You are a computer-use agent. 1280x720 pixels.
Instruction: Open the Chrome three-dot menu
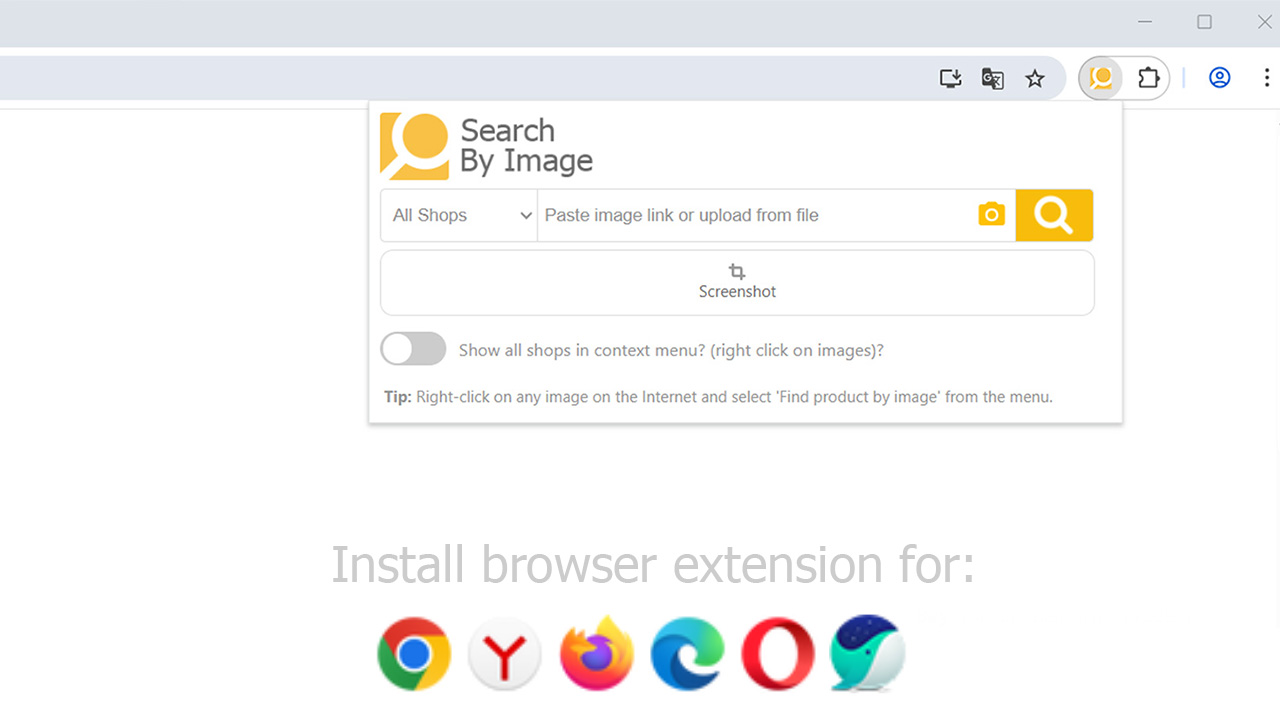[1266, 78]
